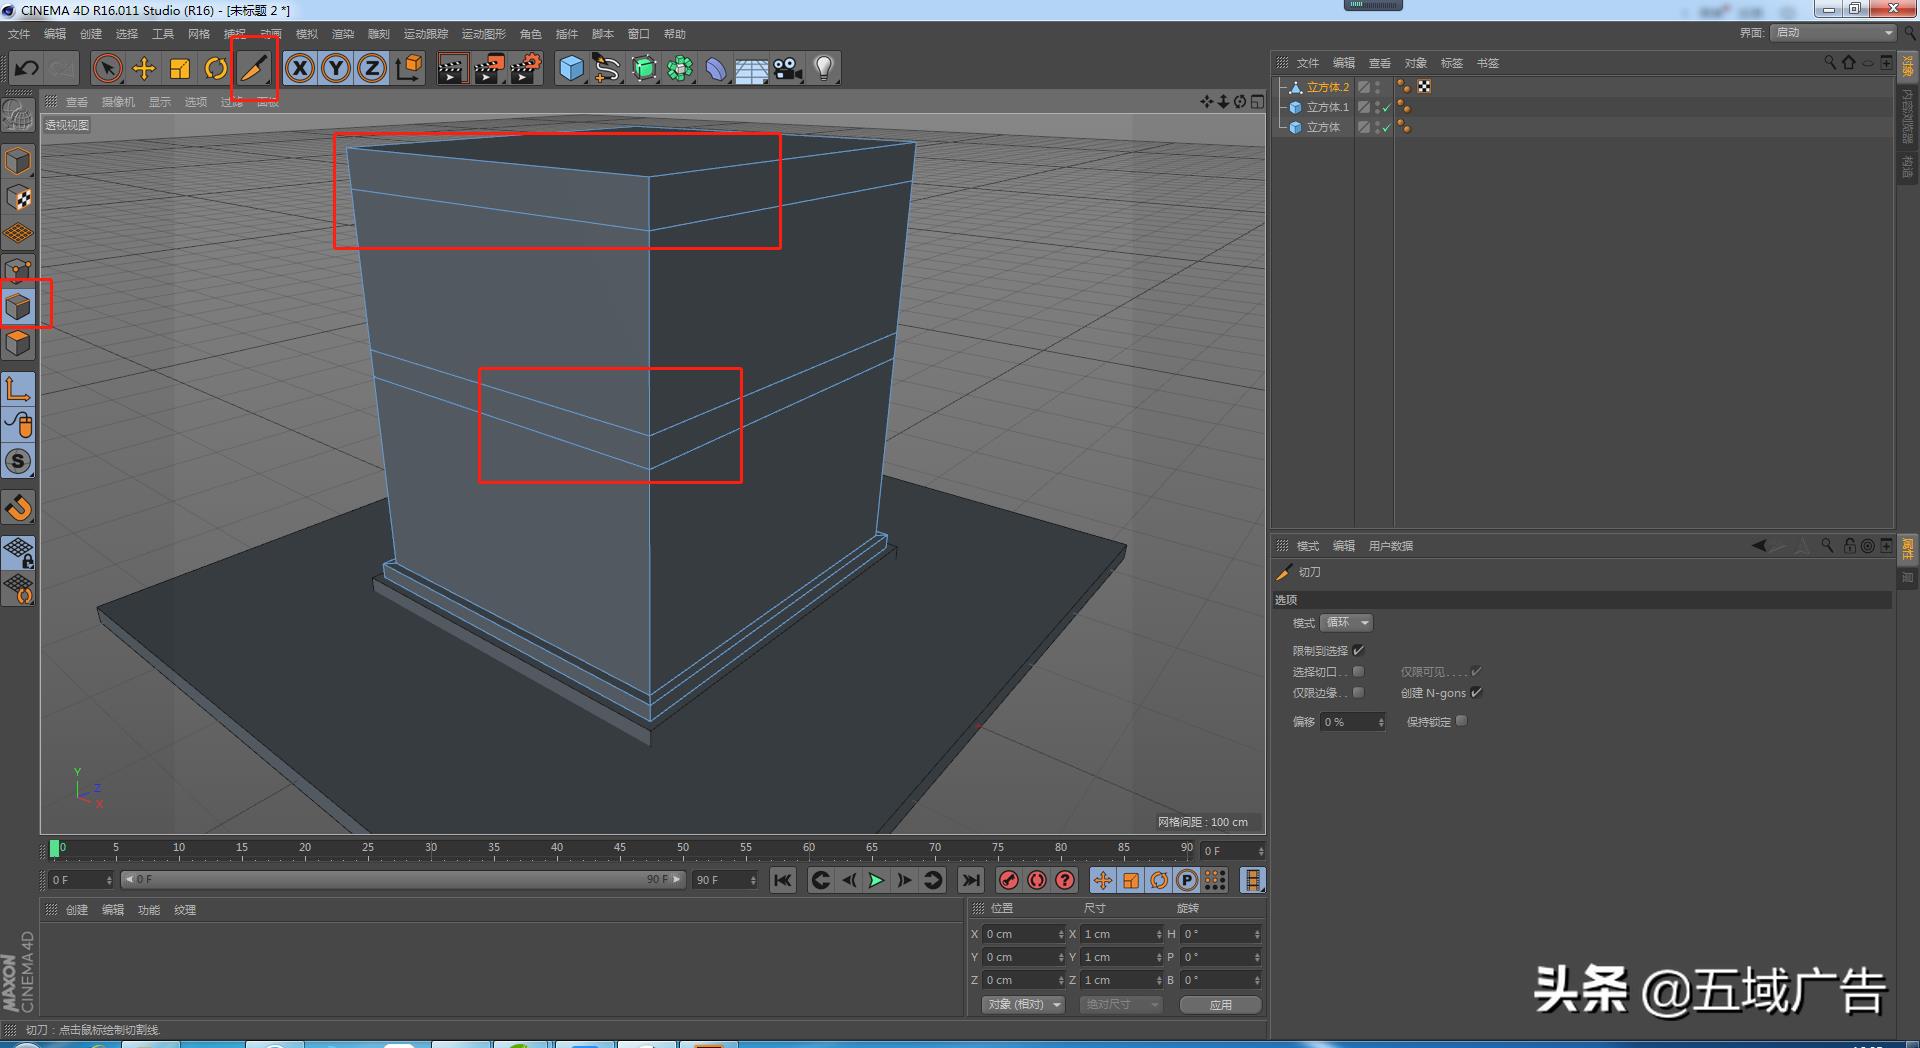The width and height of the screenshot is (1920, 1048).
Task: Click the red Record keyframe button
Action: pos(1009,880)
